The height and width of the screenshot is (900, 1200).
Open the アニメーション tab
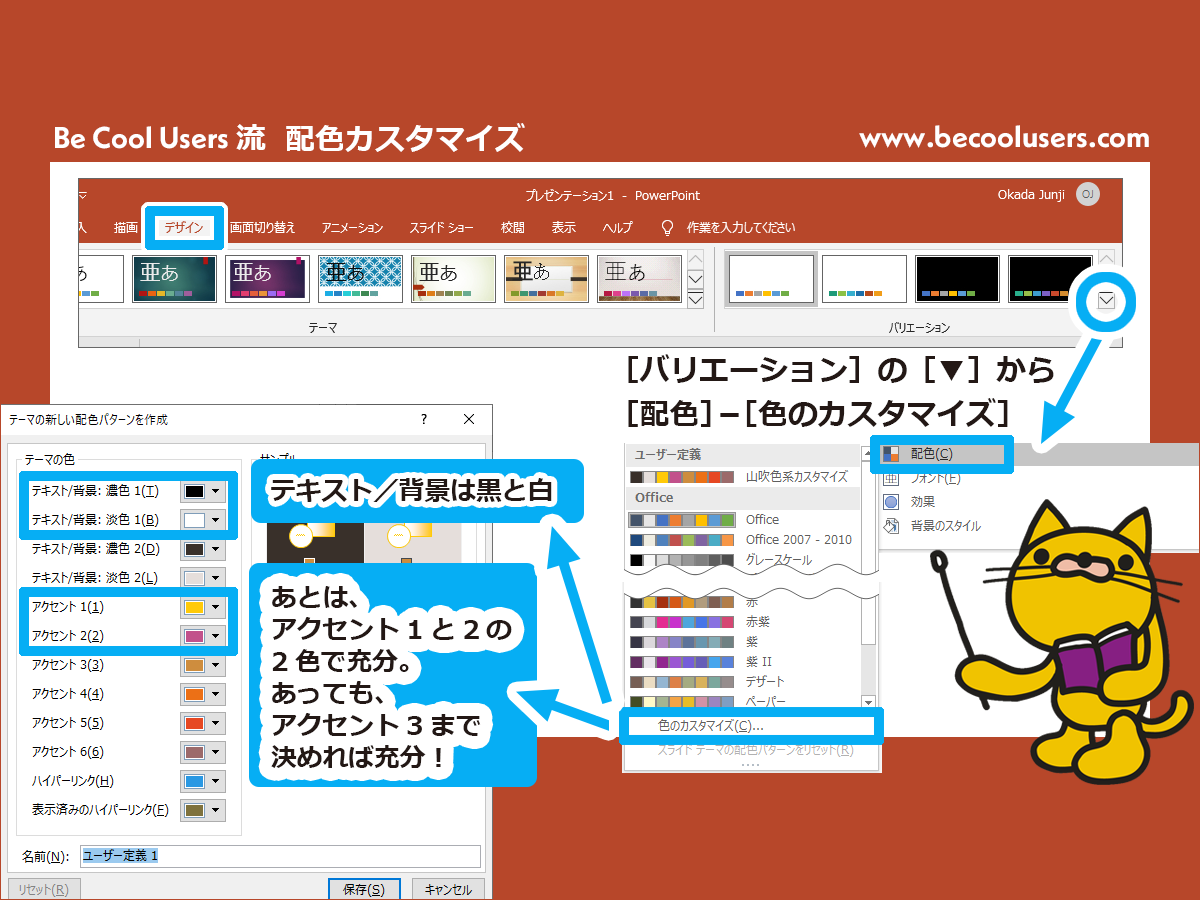[x=352, y=228]
